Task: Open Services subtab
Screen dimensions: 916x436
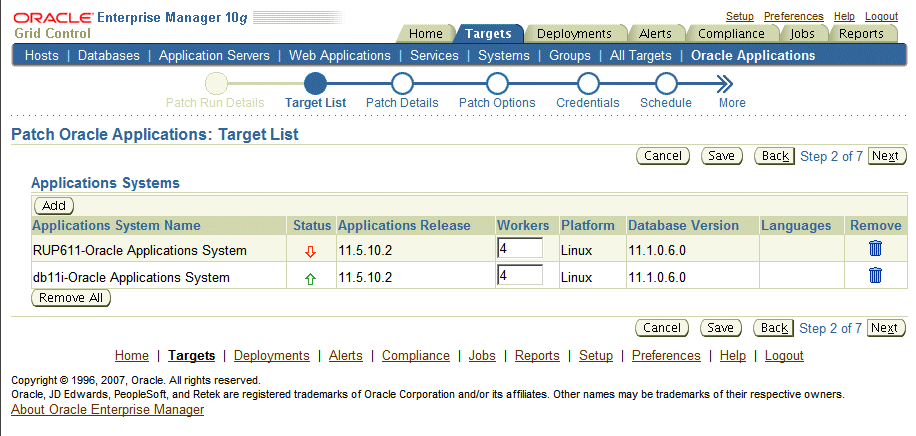Action: click(434, 56)
